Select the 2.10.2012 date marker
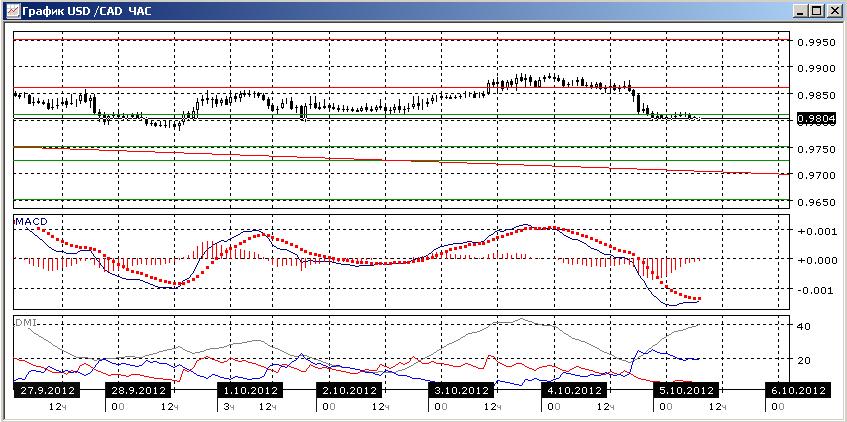The image size is (847, 422). click(351, 390)
